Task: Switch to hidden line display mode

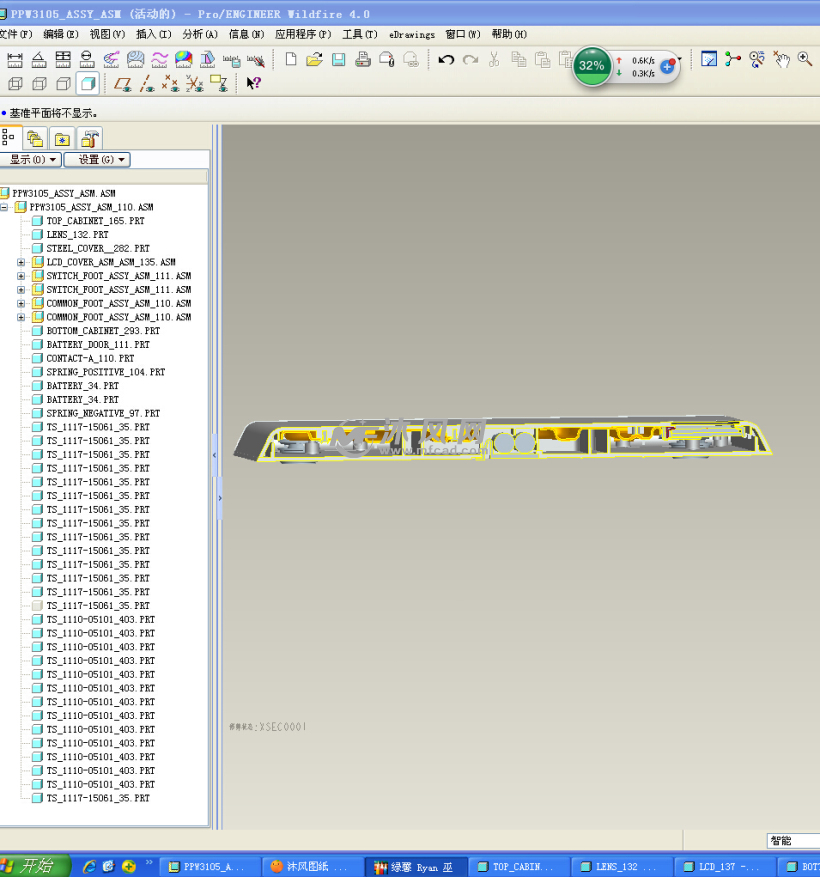Action: 39,84
